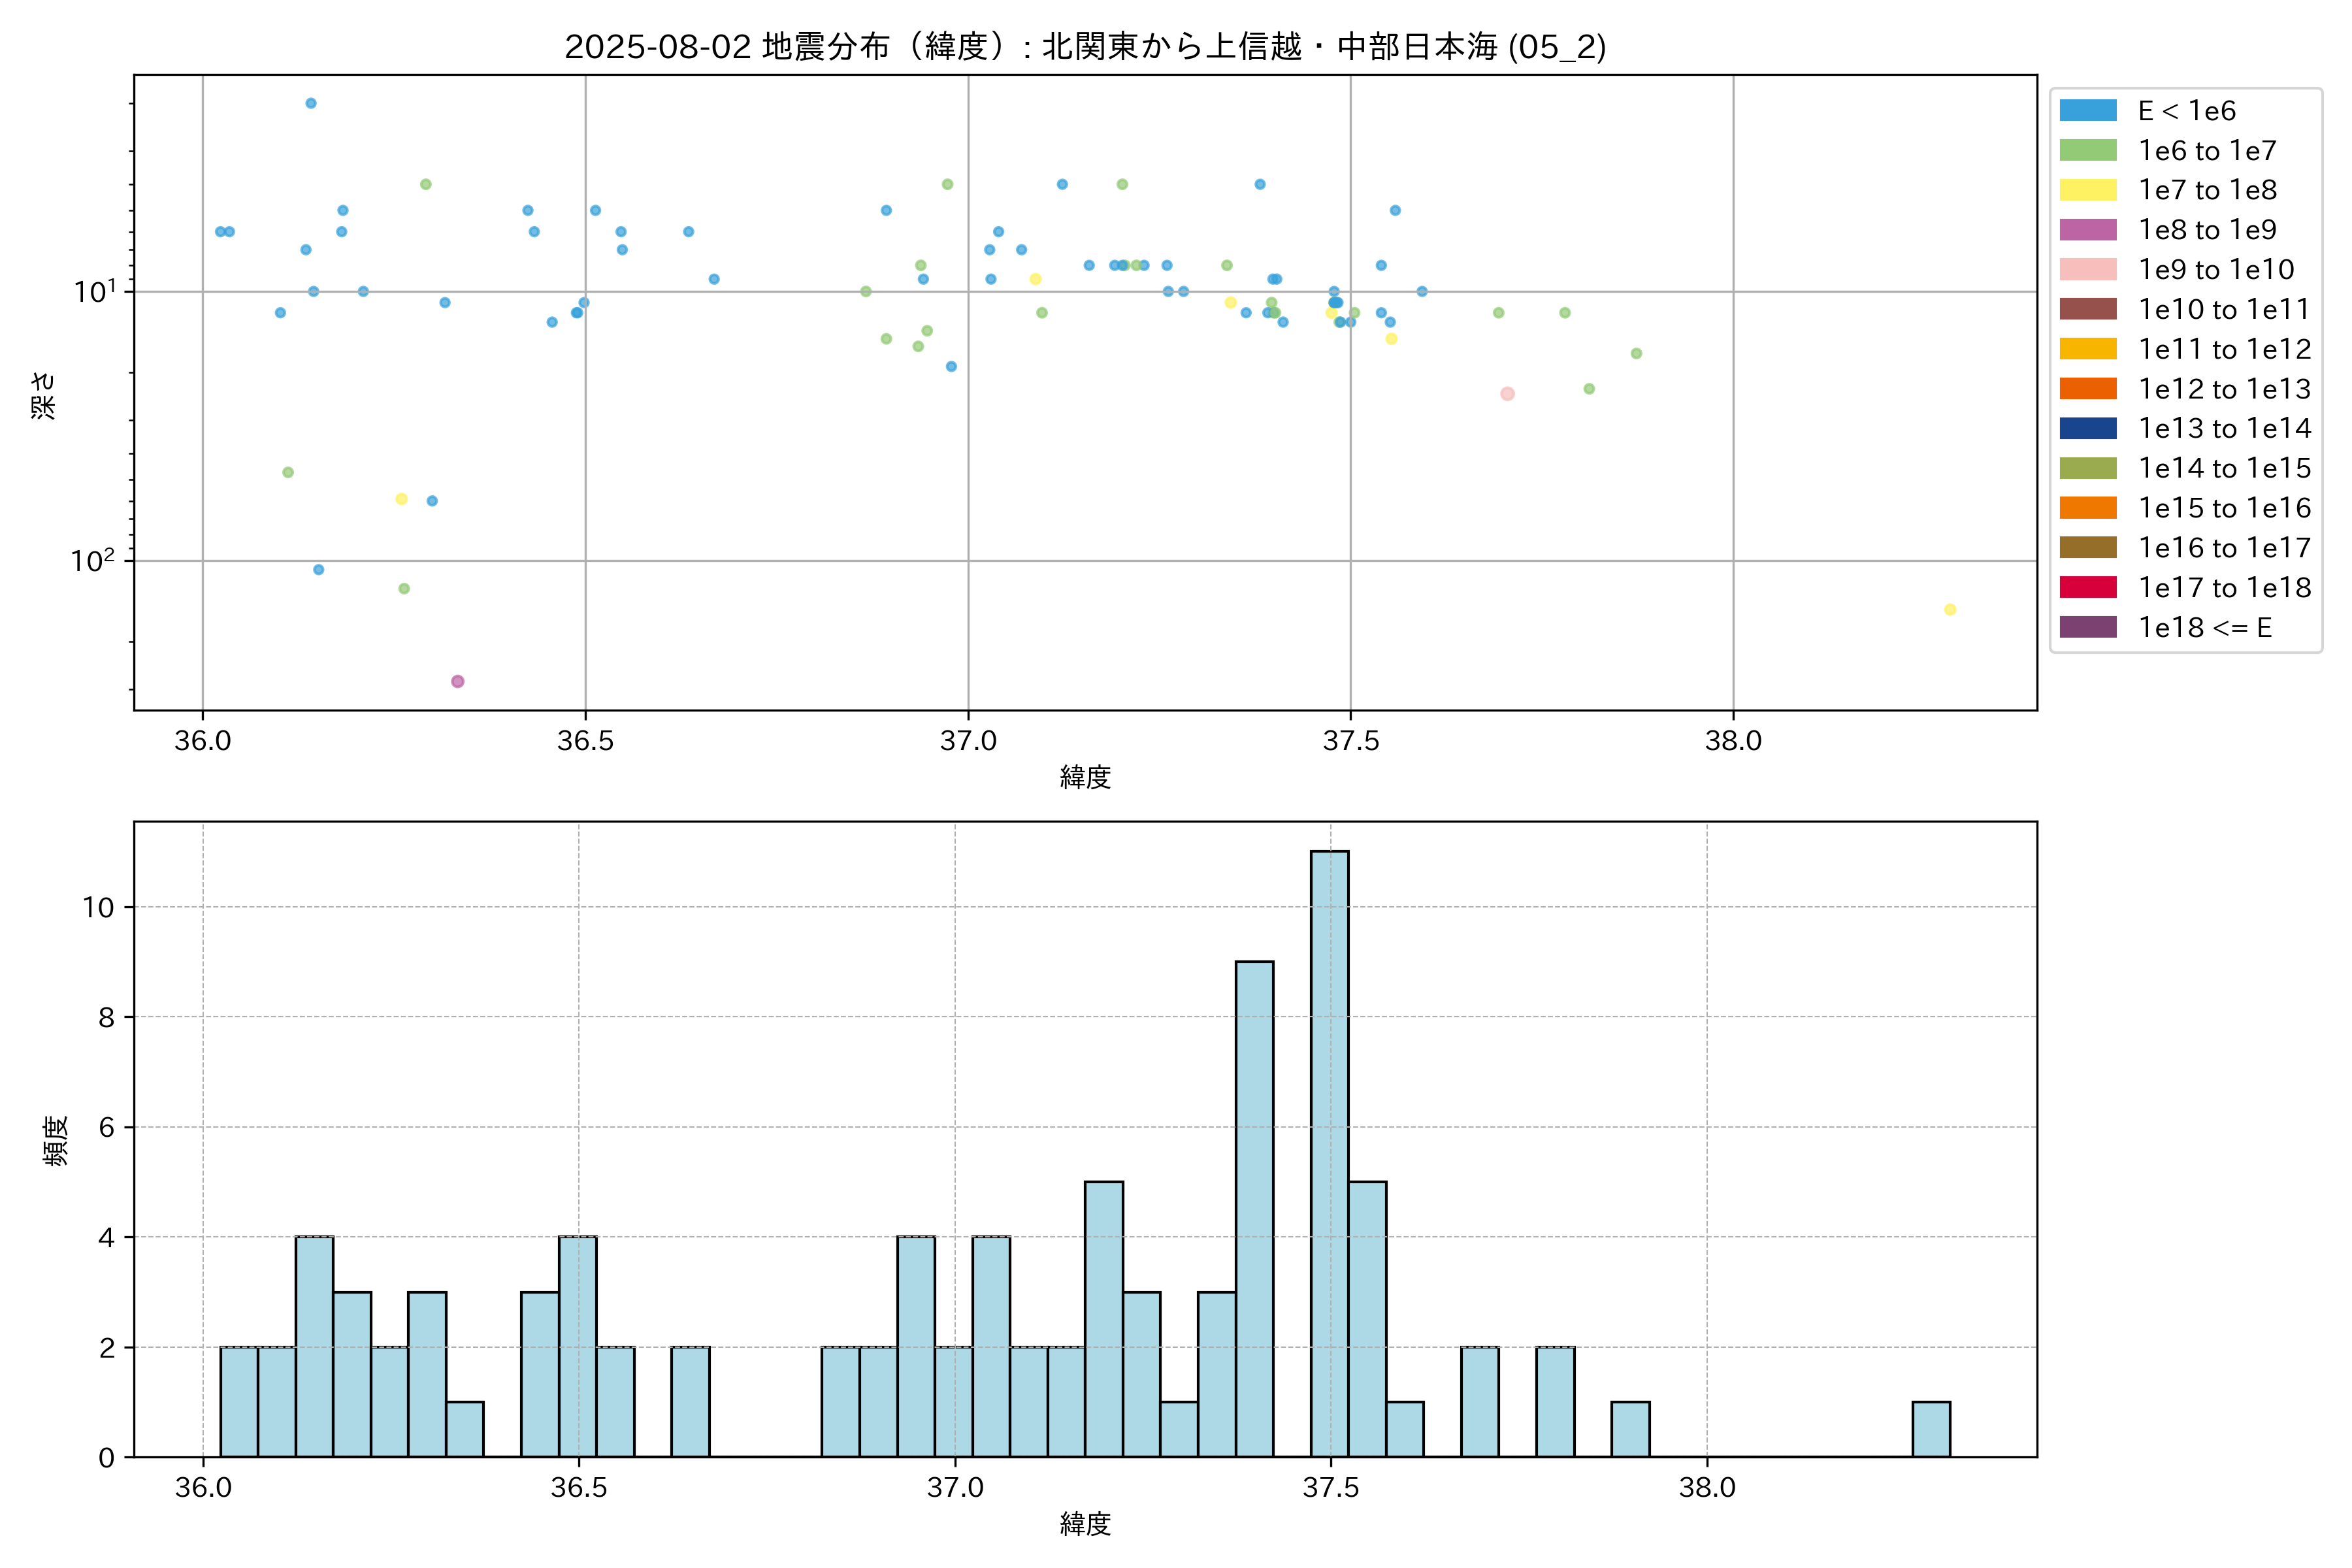Click the blue E < 1e6 legend swatch
2352x1568 pixels.
[x=2087, y=111]
